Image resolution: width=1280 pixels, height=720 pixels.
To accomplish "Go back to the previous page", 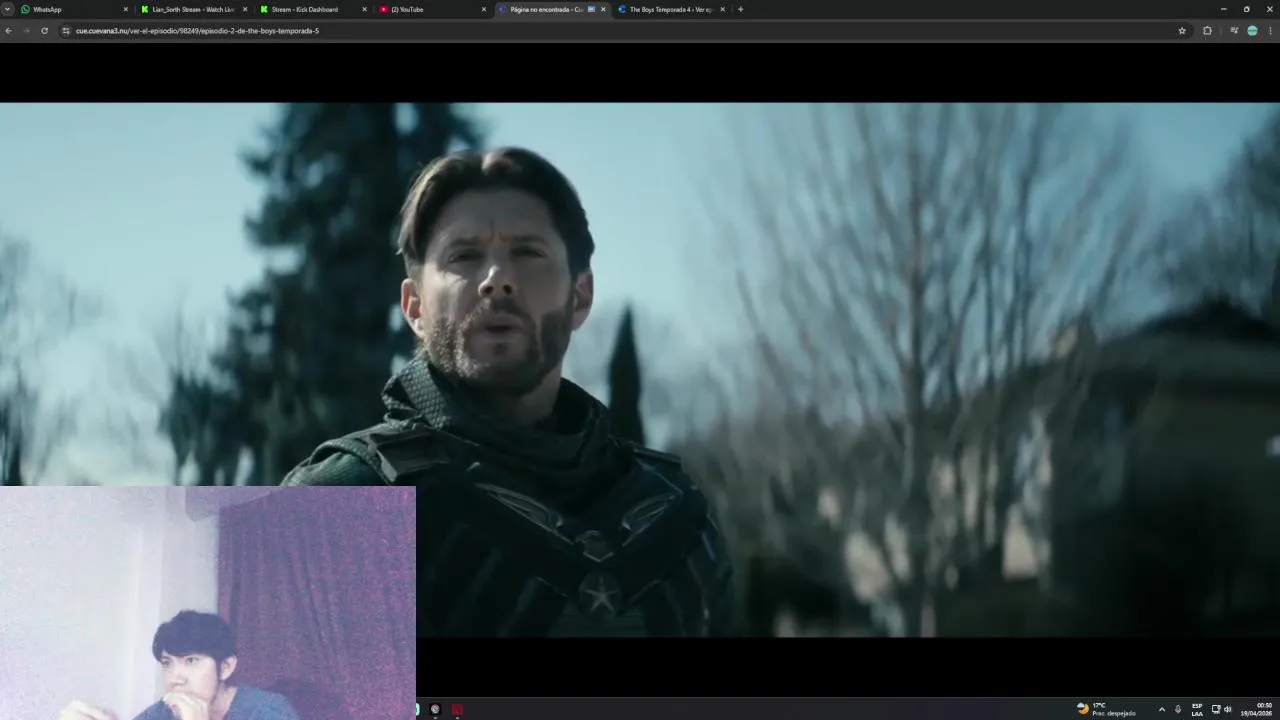I will pos(8,31).
